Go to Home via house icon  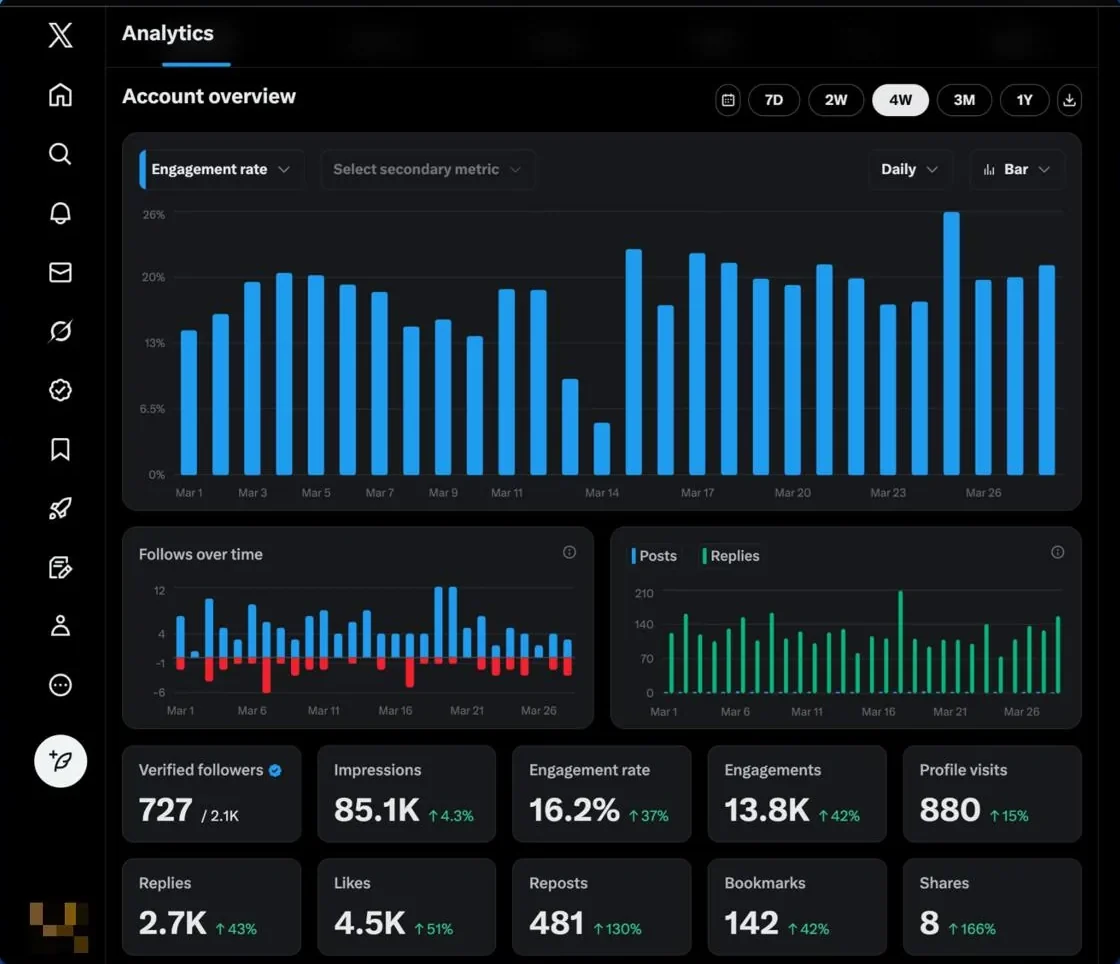point(61,94)
